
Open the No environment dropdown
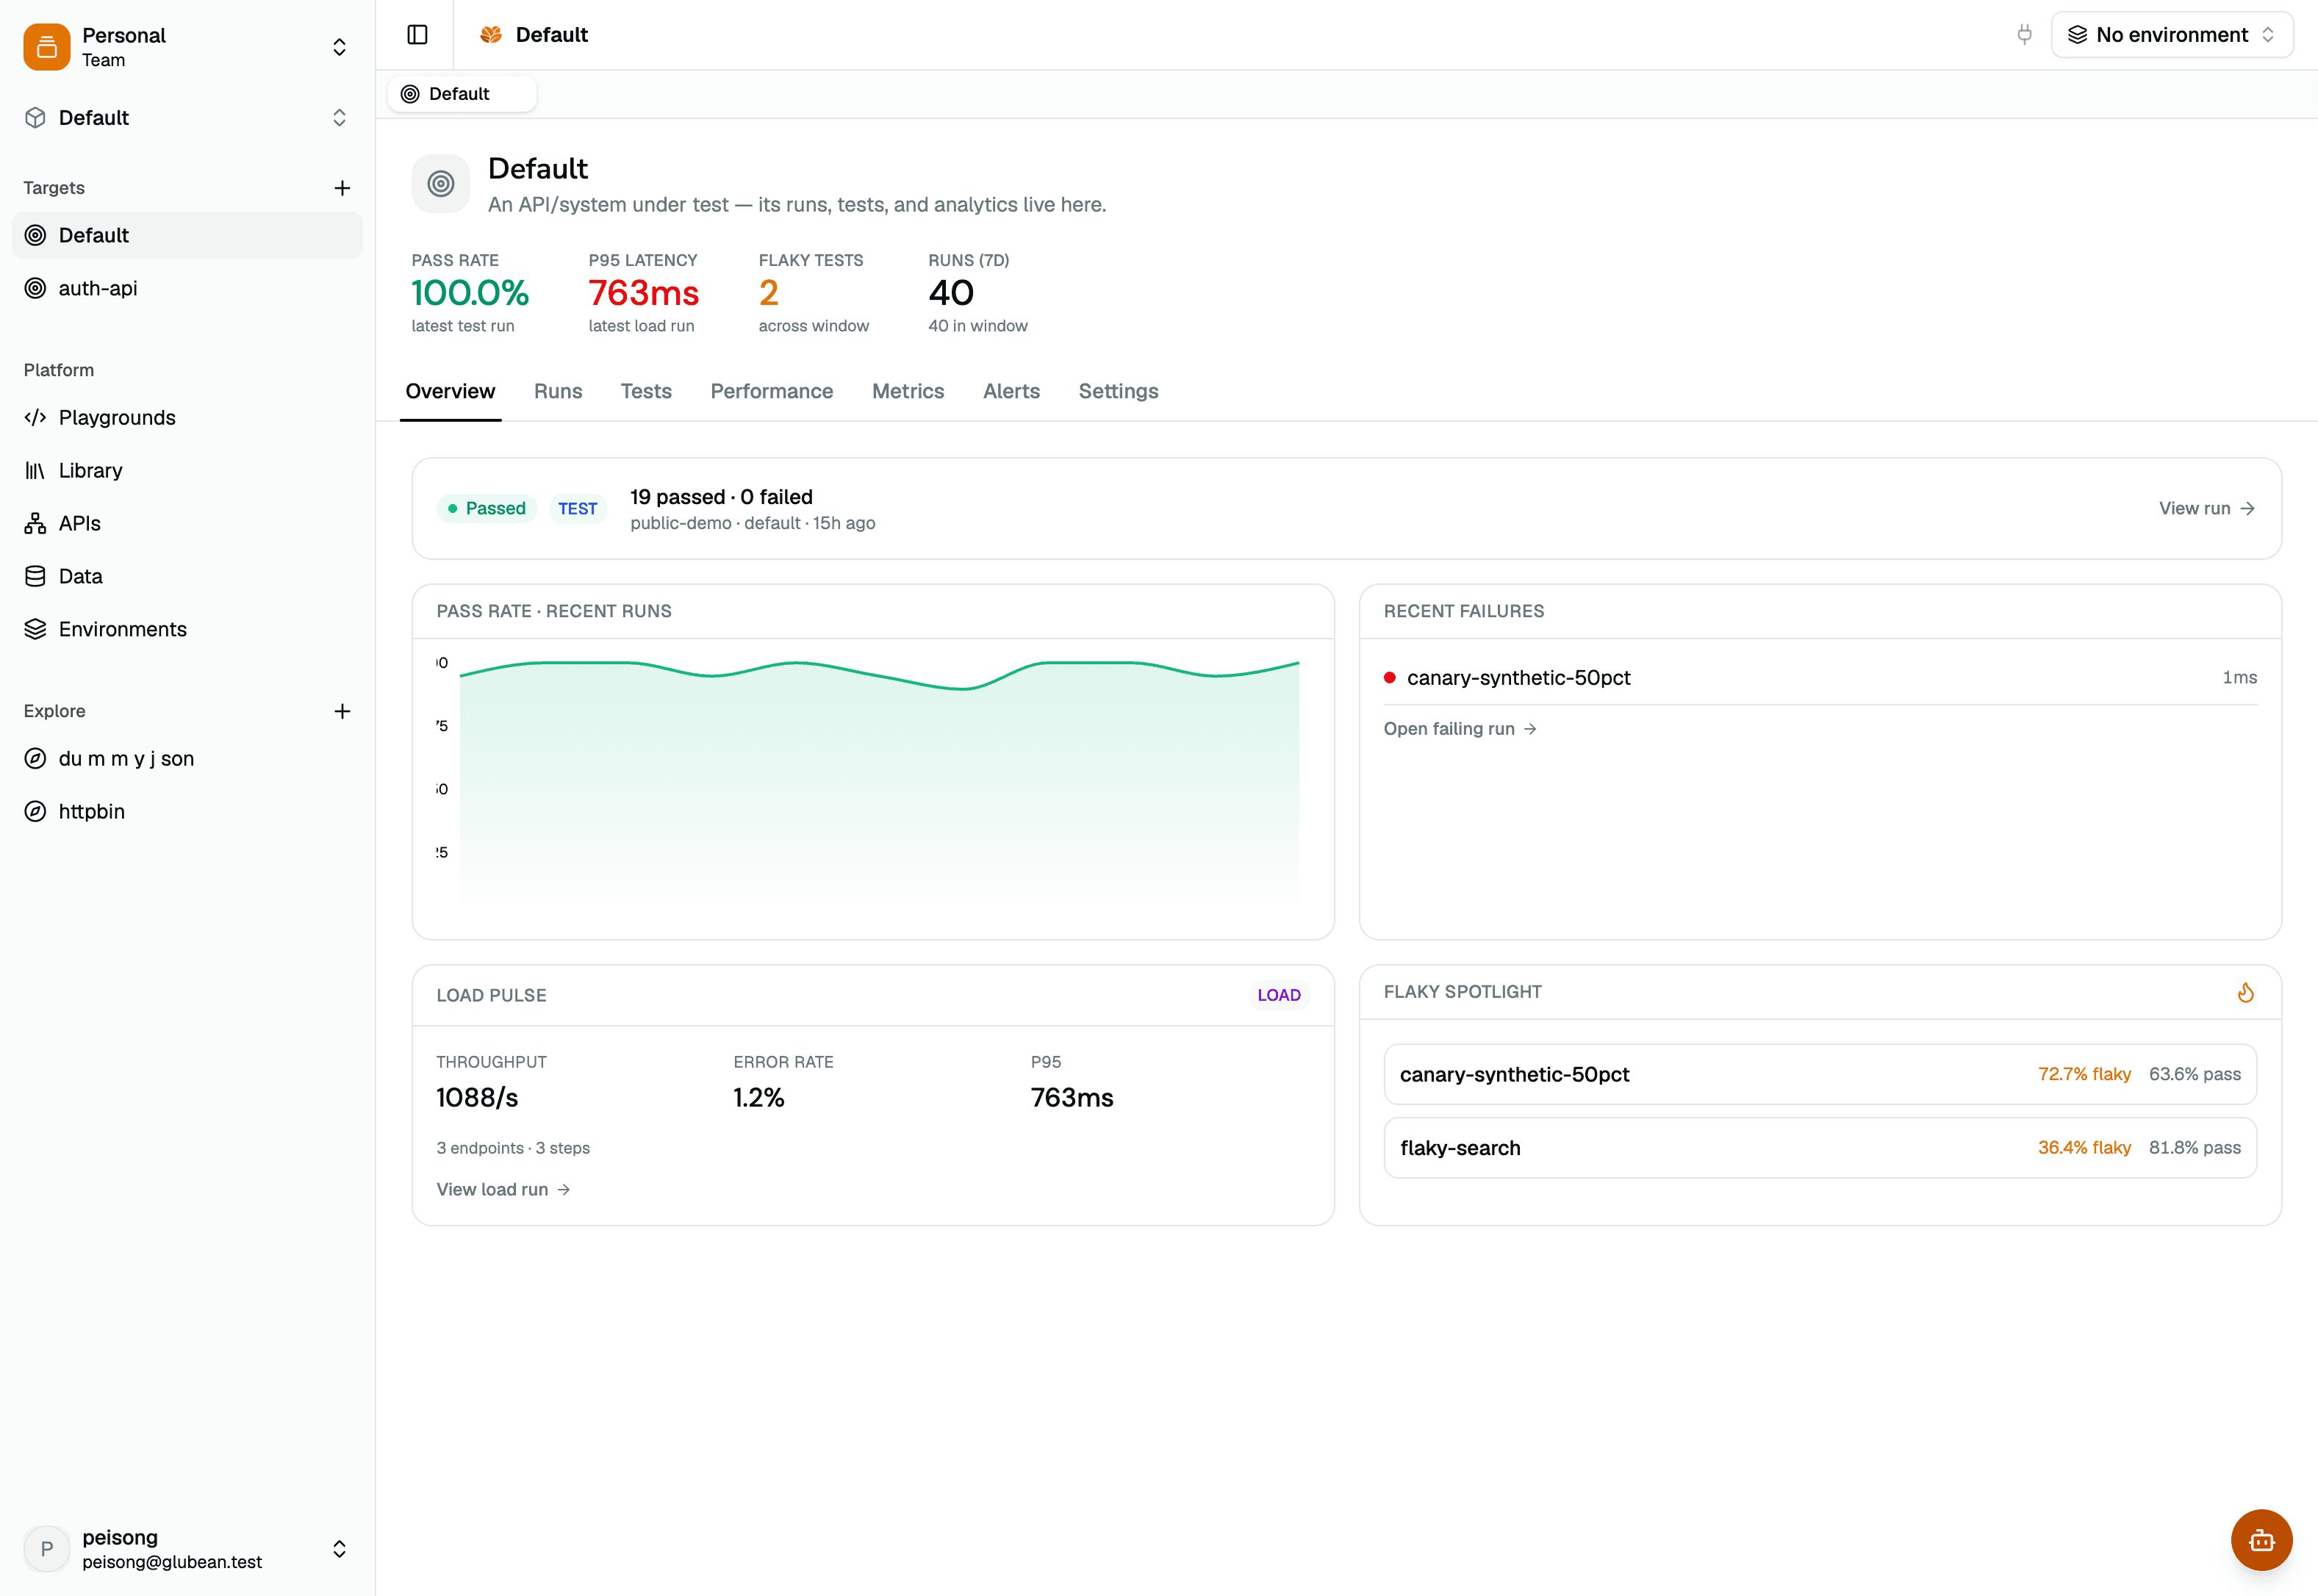coord(2171,35)
